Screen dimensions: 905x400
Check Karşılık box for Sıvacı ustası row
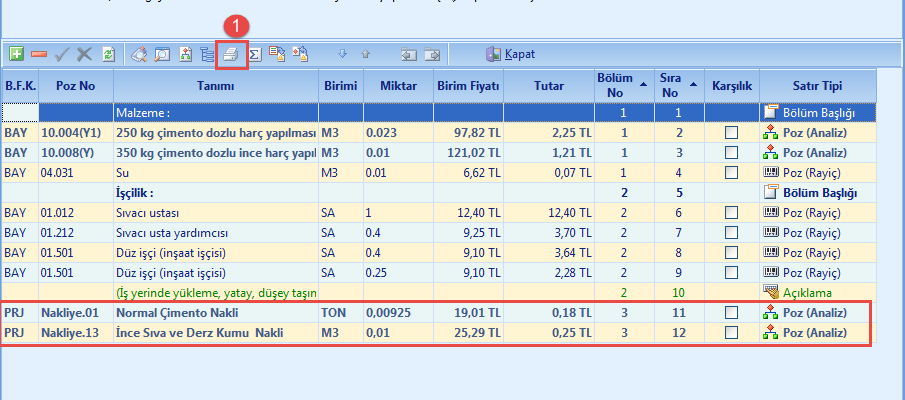(x=732, y=213)
